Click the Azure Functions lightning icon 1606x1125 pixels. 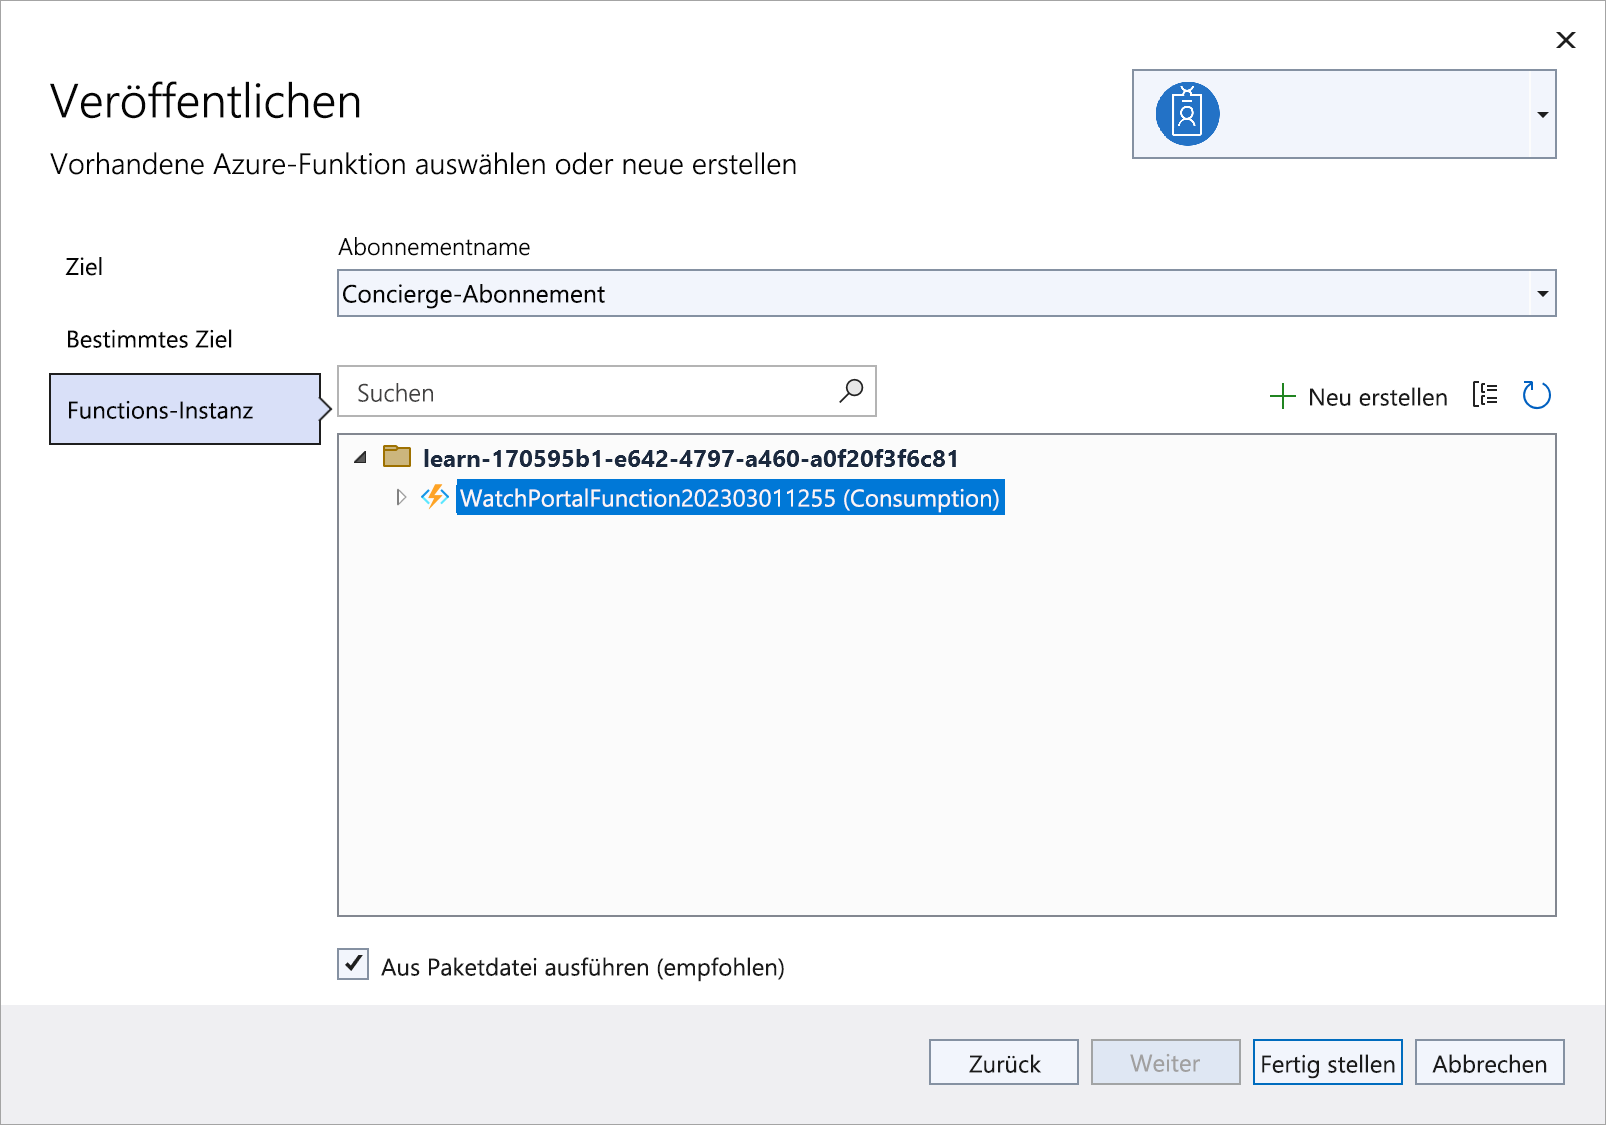point(434,496)
